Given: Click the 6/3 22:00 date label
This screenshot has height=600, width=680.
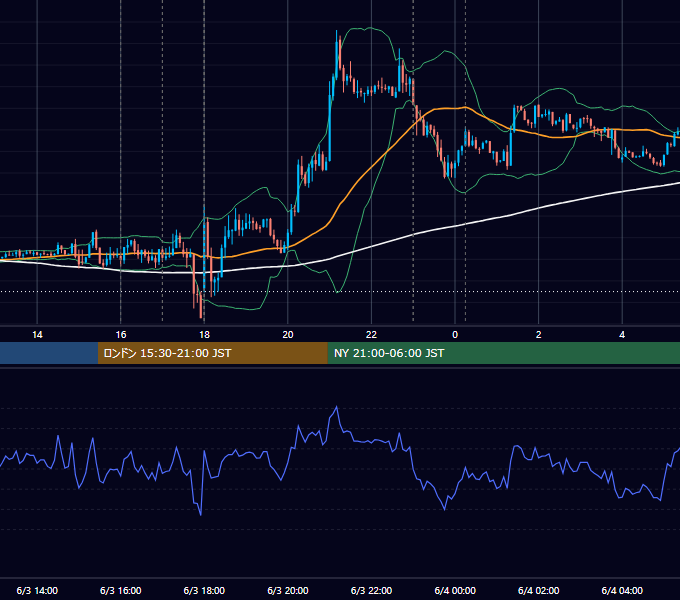Looking at the screenshot, I should click(x=371, y=590).
